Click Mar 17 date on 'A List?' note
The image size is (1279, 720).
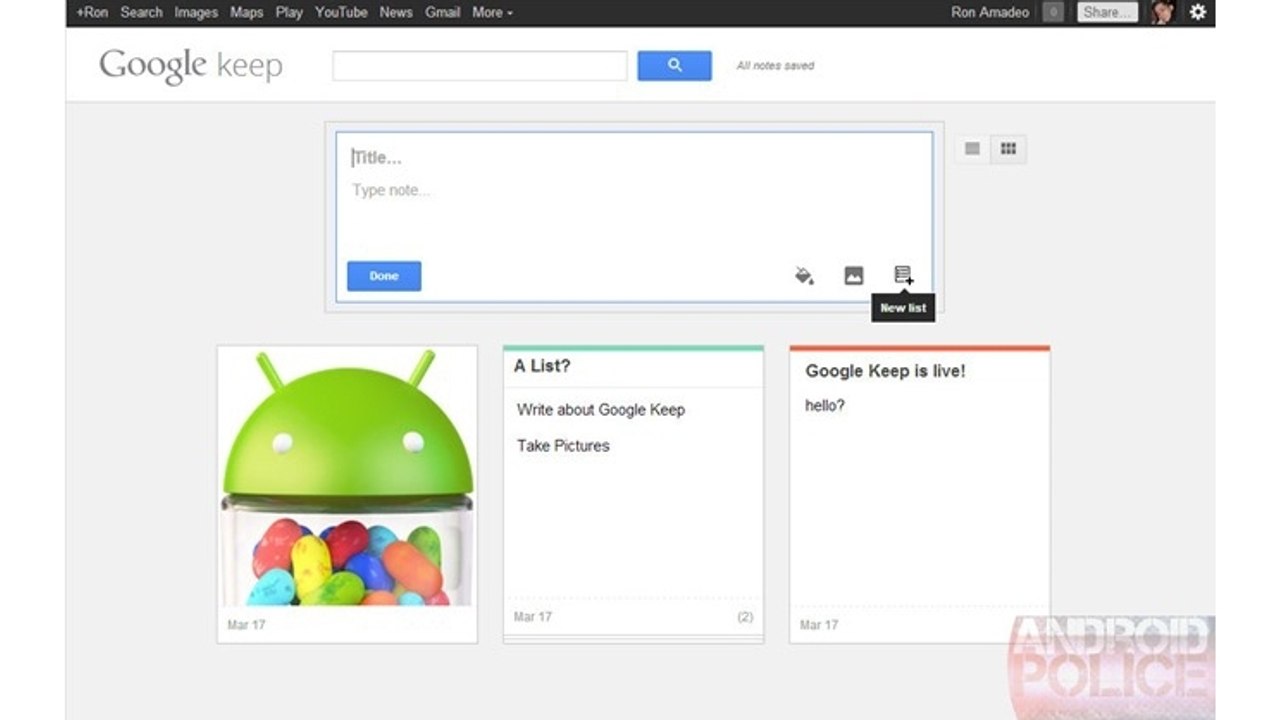click(532, 617)
